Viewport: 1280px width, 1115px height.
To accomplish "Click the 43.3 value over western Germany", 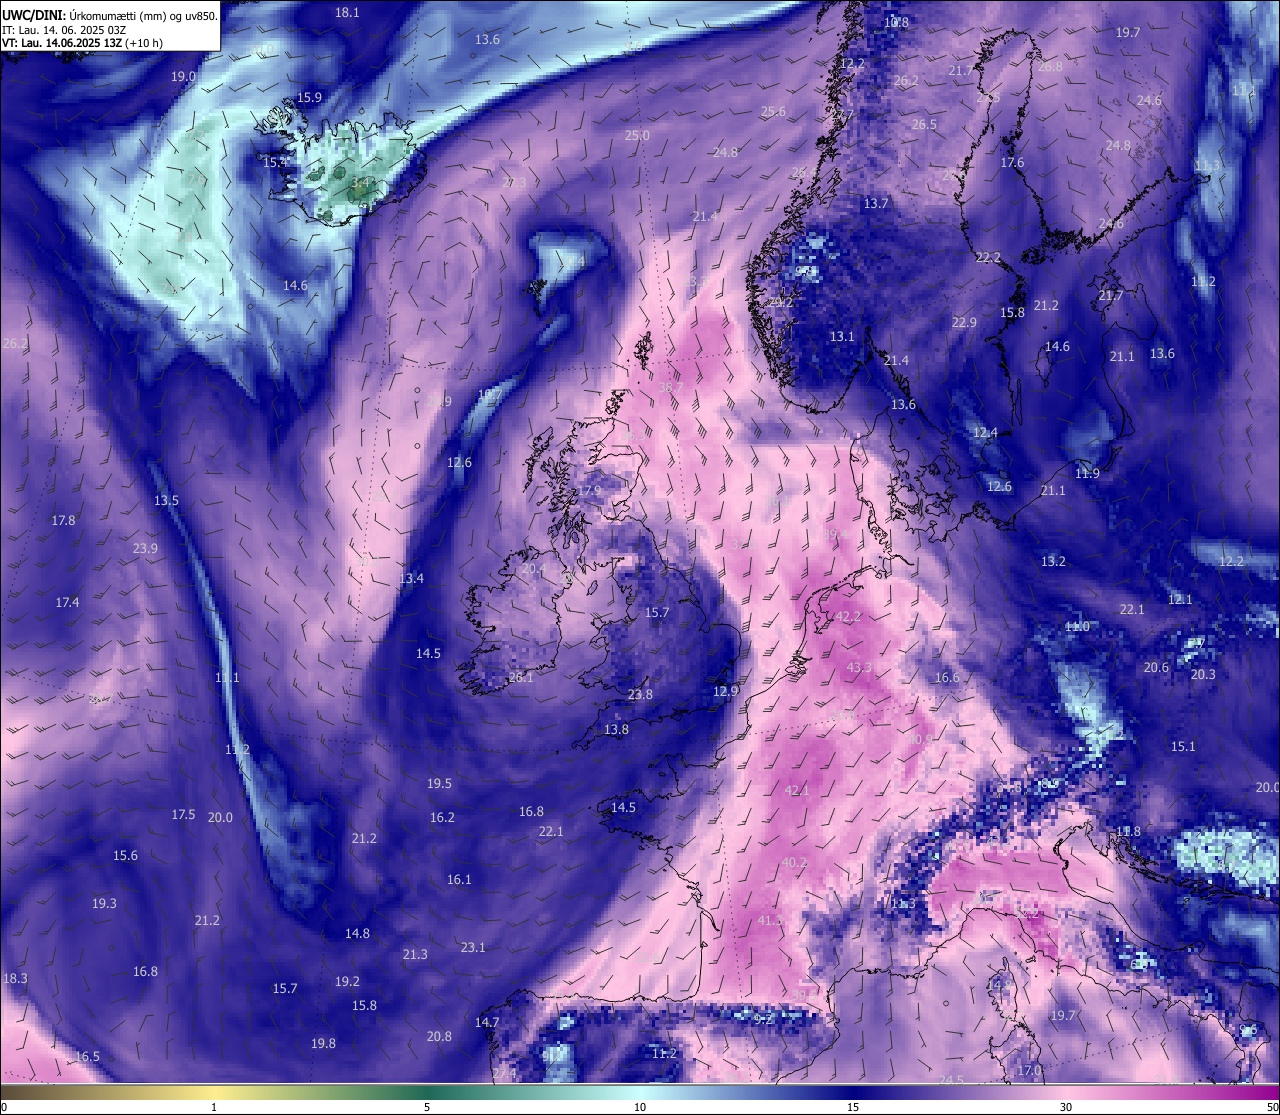I will tap(859, 668).
